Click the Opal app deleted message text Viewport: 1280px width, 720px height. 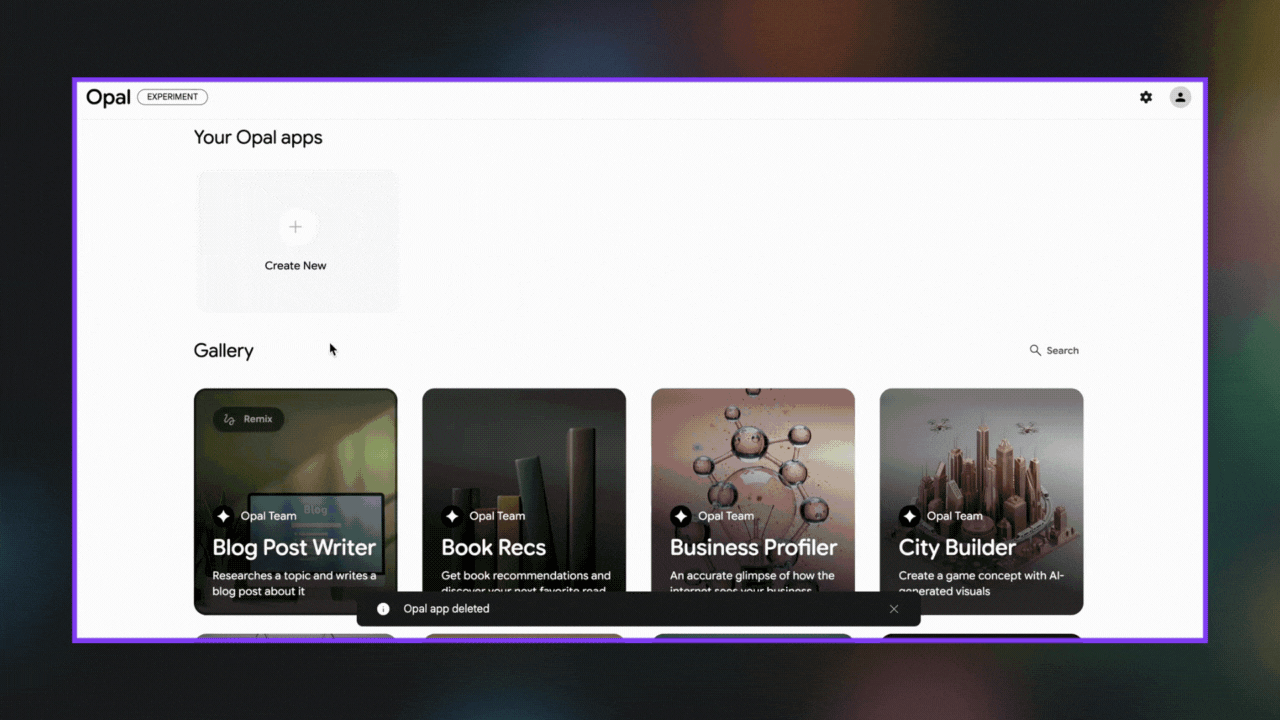[446, 608]
